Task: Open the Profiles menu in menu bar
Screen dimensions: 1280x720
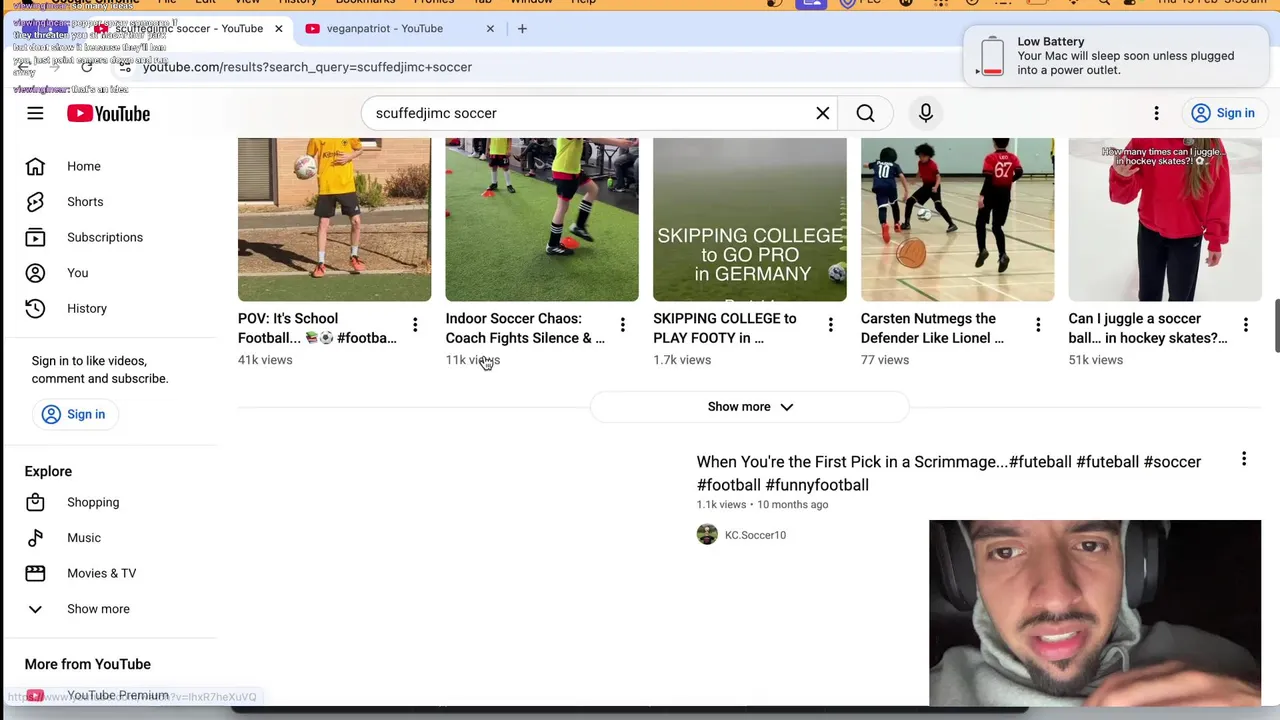Action: (434, 2)
